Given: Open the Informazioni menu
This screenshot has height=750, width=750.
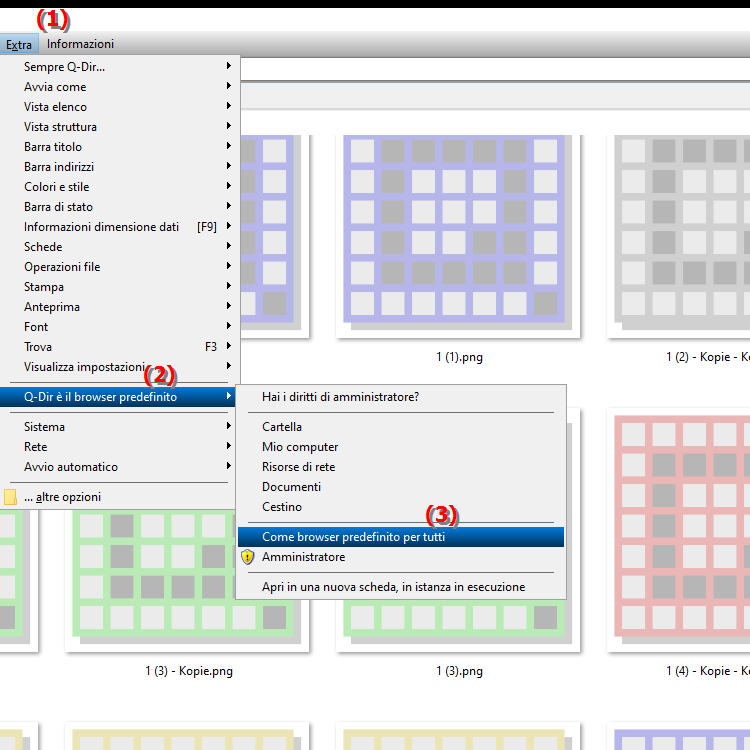Looking at the screenshot, I should pyautogui.click(x=80, y=44).
